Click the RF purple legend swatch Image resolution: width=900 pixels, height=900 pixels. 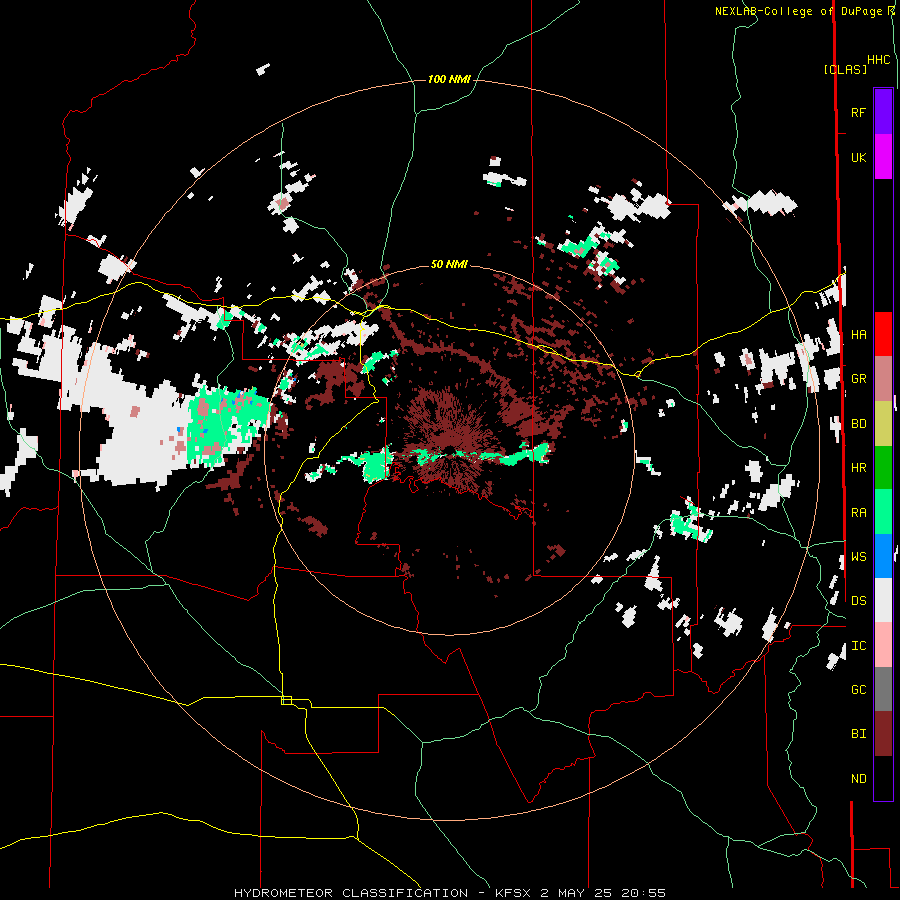click(883, 112)
